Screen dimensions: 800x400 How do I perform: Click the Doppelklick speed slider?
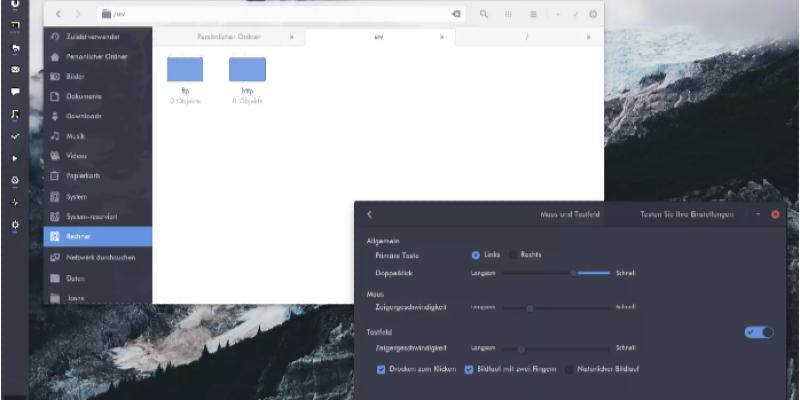coord(573,272)
